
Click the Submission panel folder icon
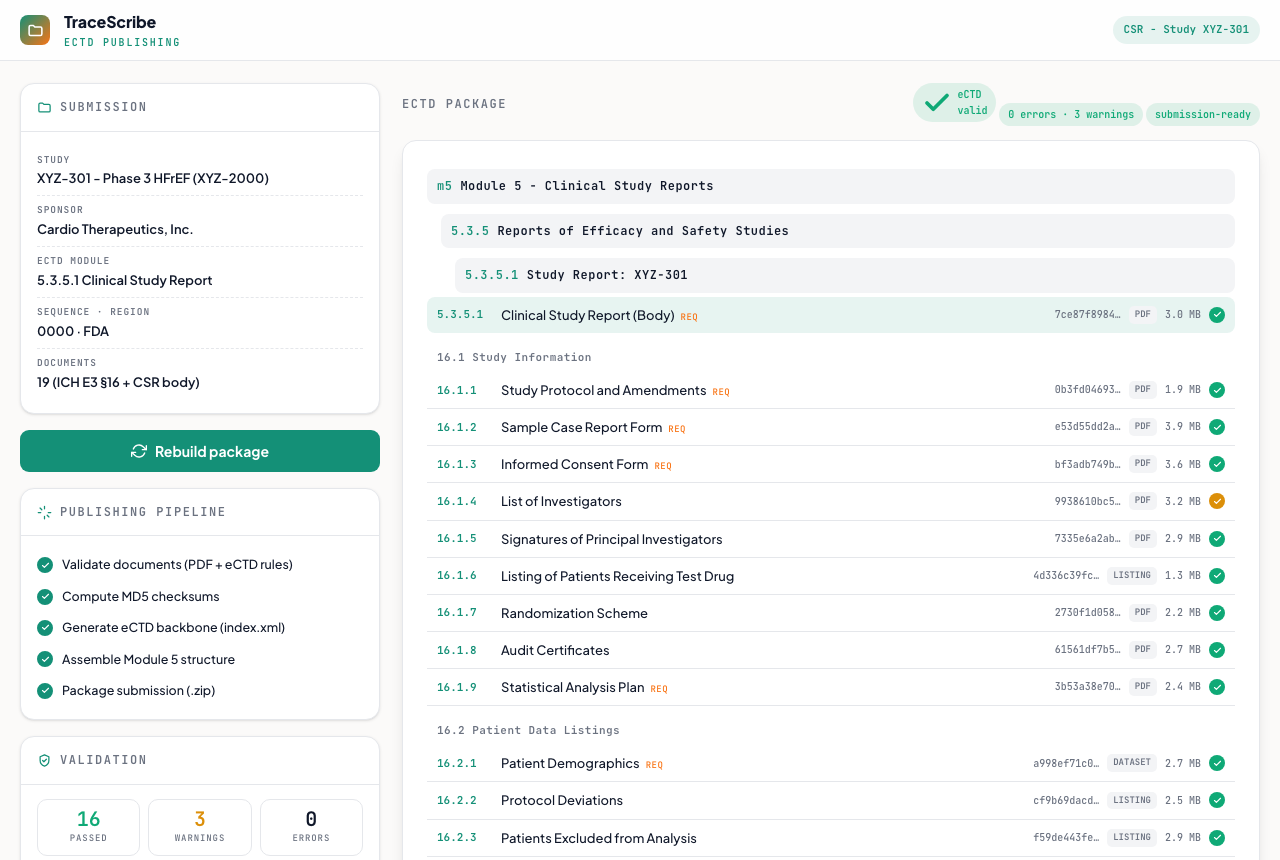[x=44, y=107]
